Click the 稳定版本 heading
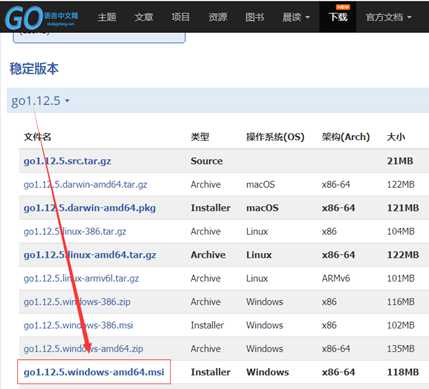Viewport: 429px width, 389px height. click(34, 69)
